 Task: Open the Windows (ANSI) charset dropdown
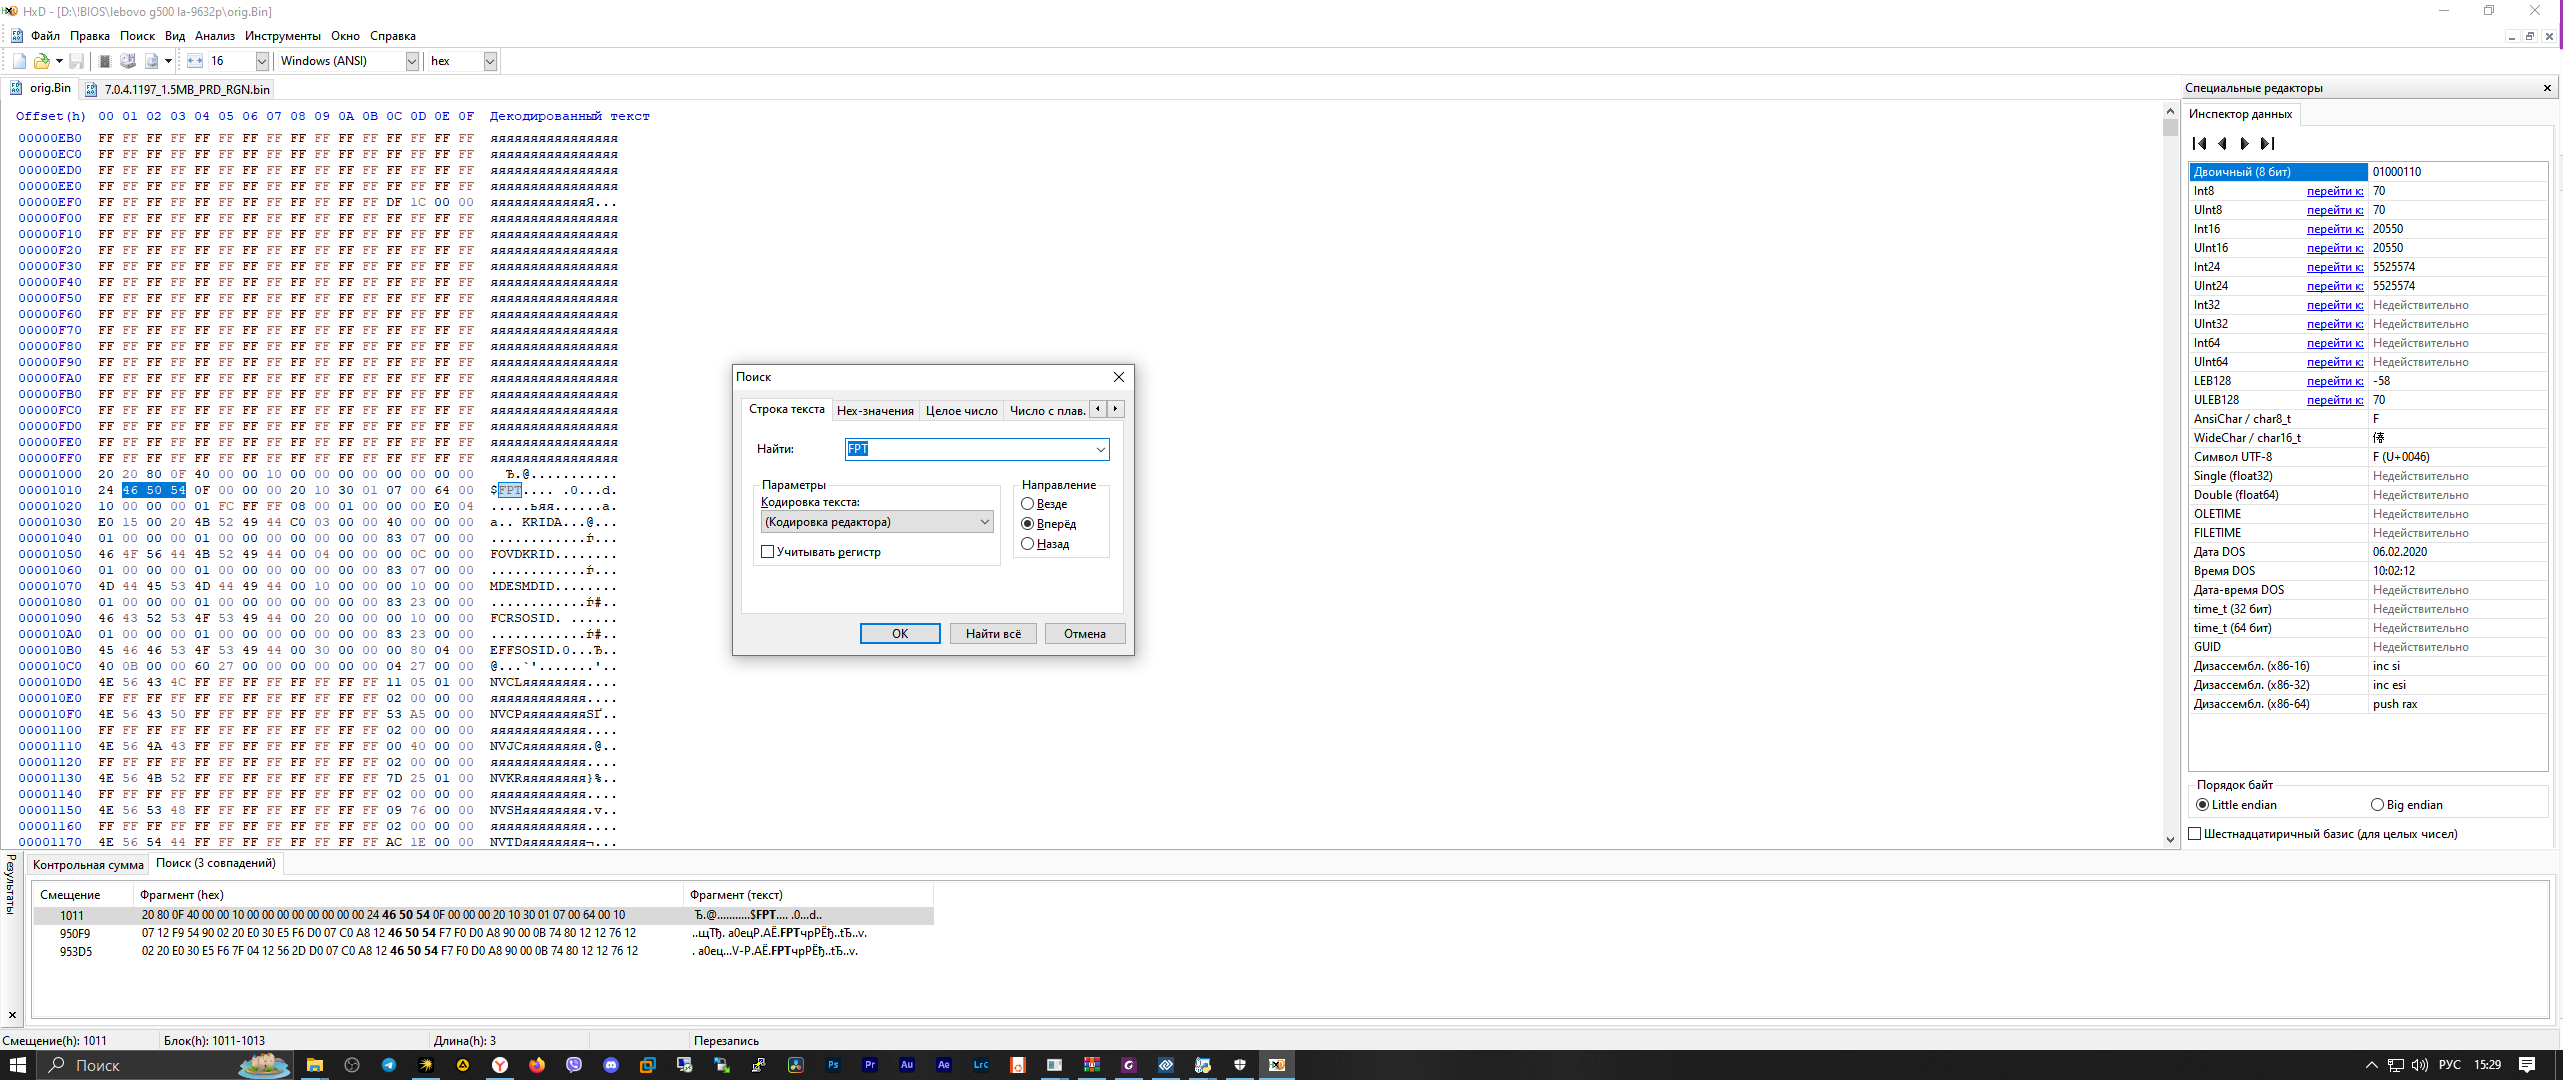tap(411, 61)
